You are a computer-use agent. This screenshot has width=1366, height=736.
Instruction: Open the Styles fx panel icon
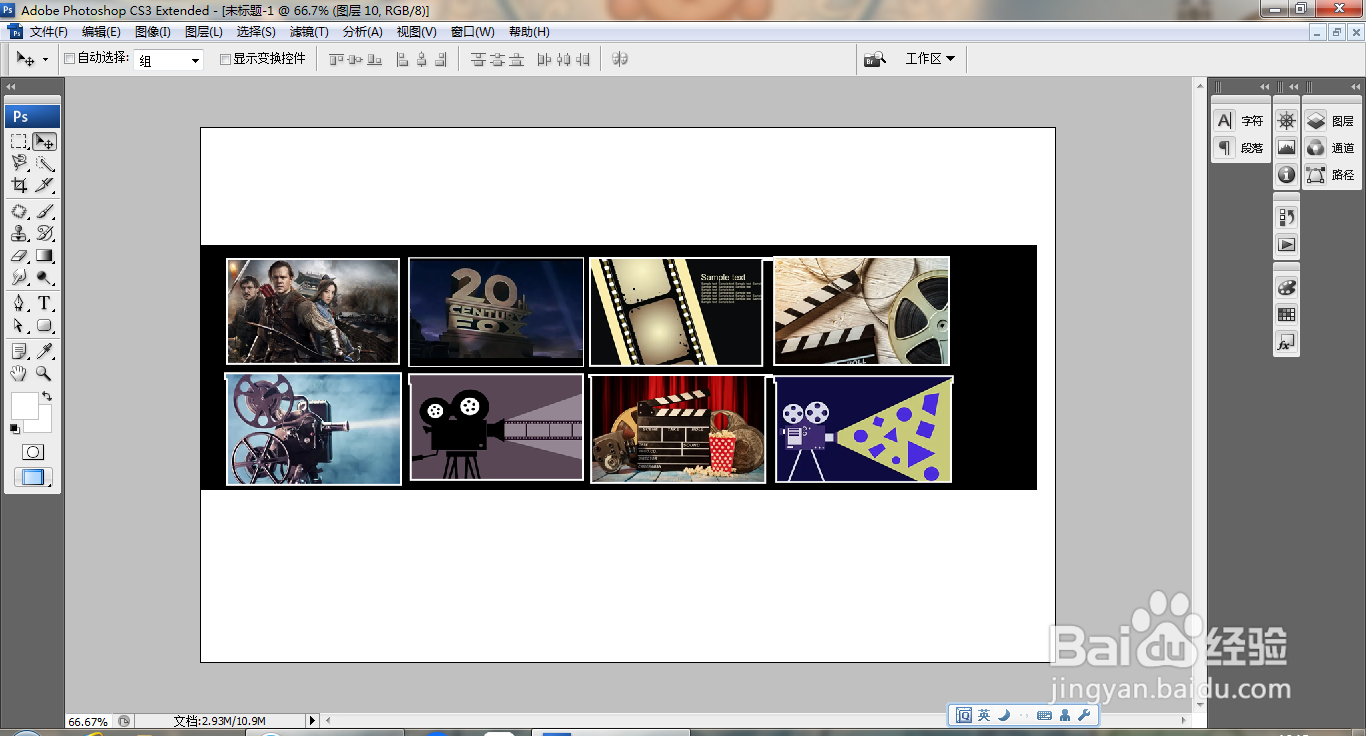[1287, 343]
